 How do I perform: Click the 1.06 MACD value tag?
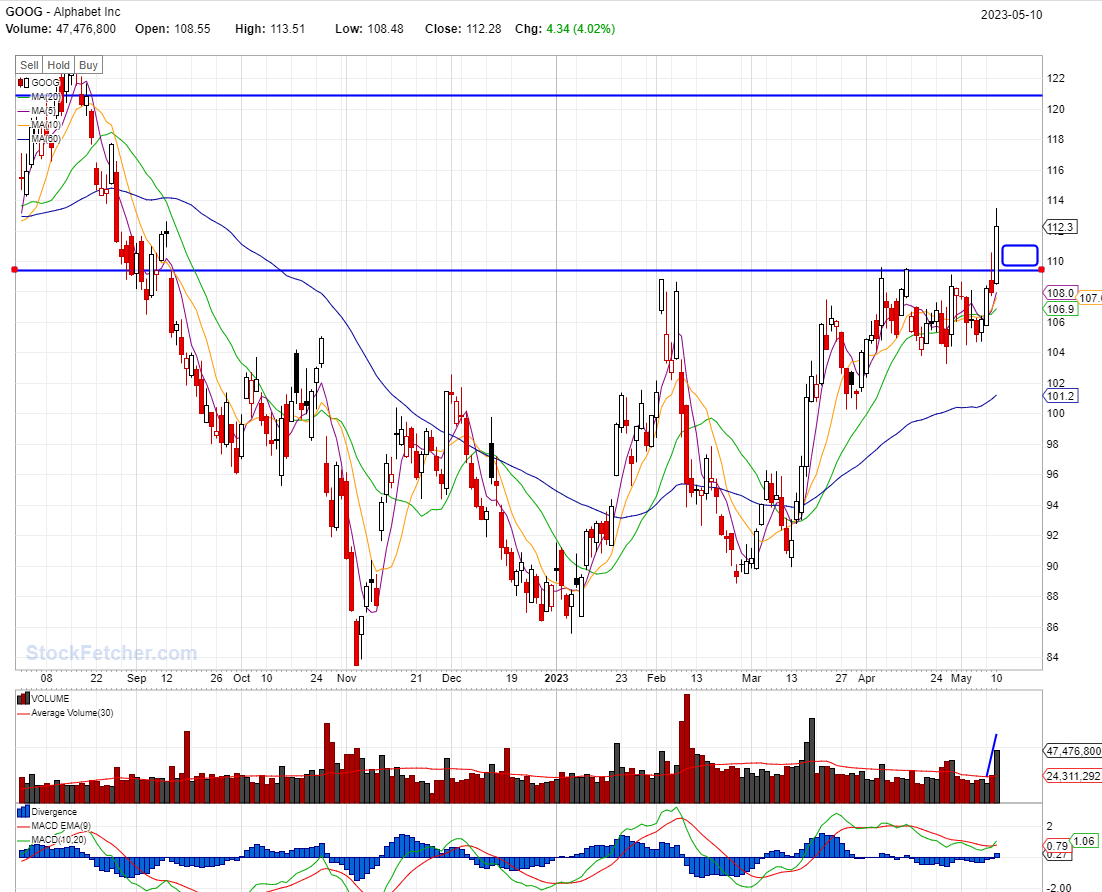pos(1084,841)
